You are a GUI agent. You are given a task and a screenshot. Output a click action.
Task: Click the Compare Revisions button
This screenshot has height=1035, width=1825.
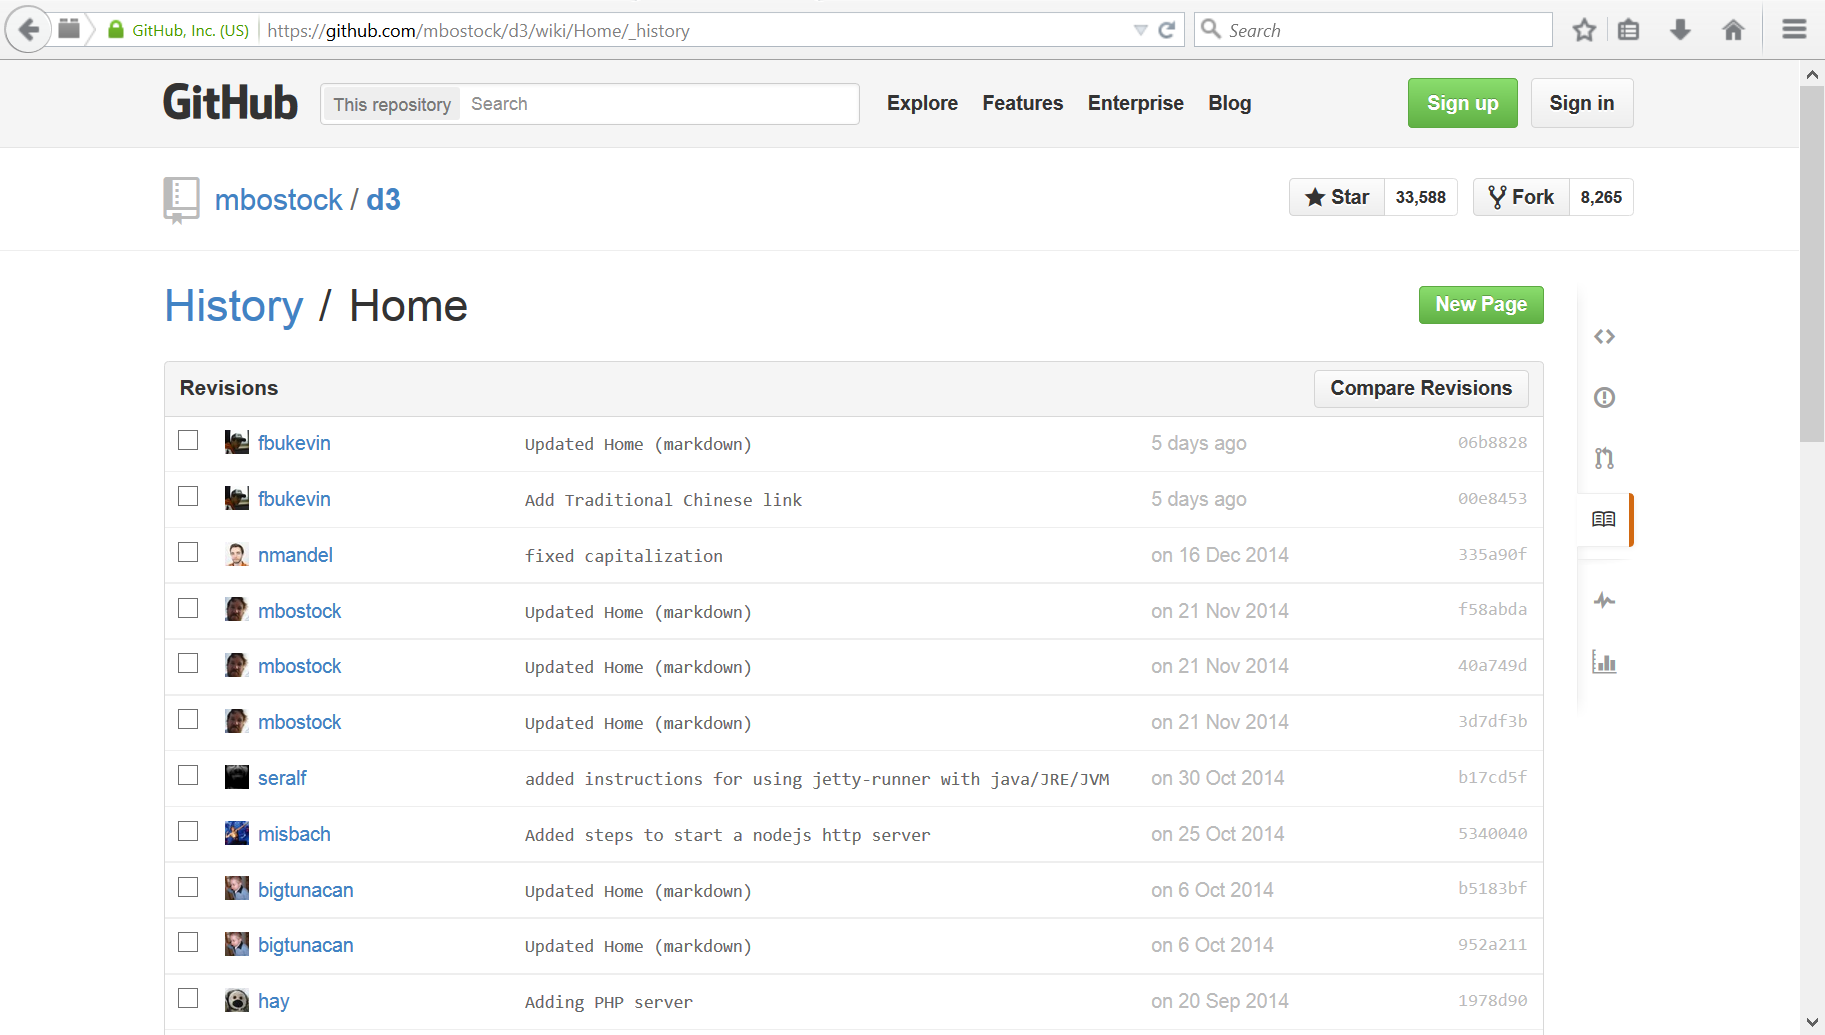(x=1421, y=388)
